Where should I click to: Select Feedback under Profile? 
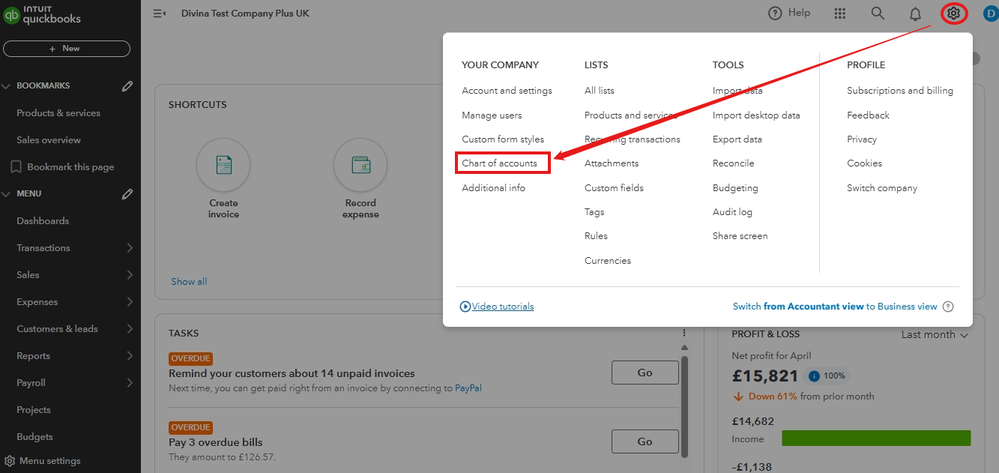(x=868, y=115)
